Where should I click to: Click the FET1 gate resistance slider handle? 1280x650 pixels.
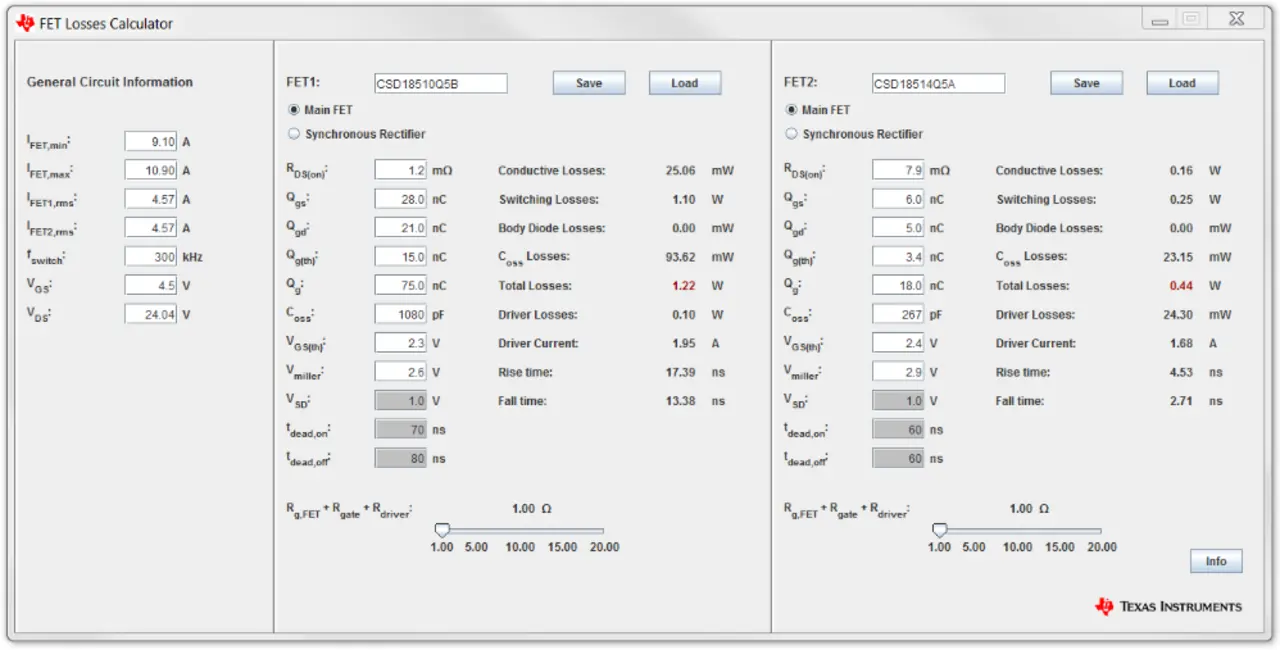coord(441,530)
